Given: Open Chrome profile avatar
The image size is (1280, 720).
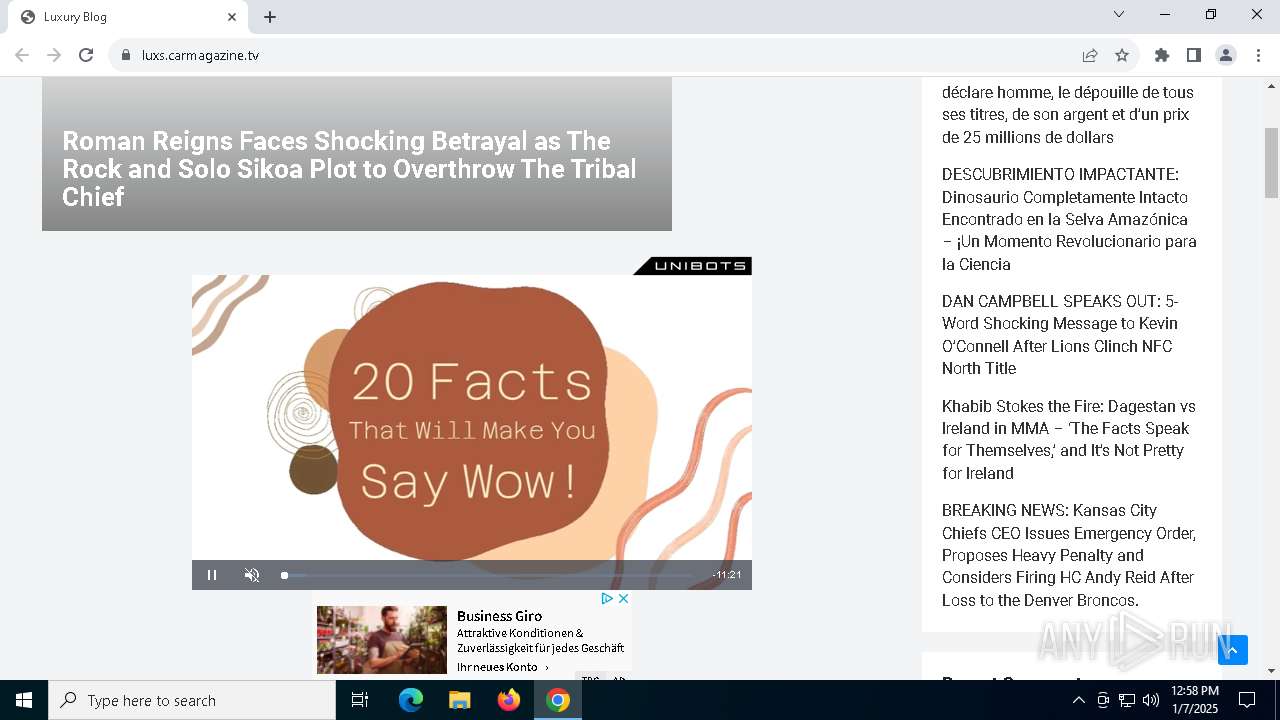Looking at the screenshot, I should tap(1226, 55).
